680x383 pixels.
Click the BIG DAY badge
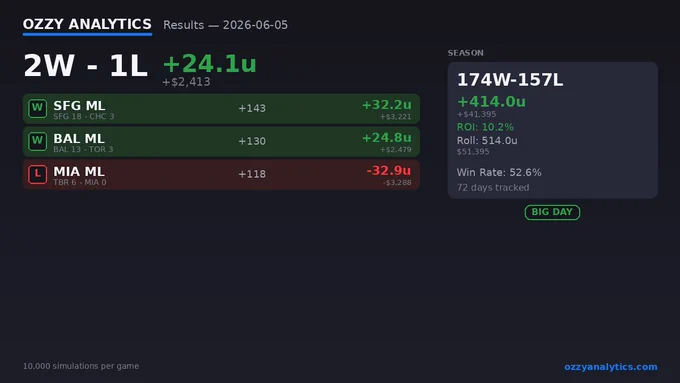(552, 212)
